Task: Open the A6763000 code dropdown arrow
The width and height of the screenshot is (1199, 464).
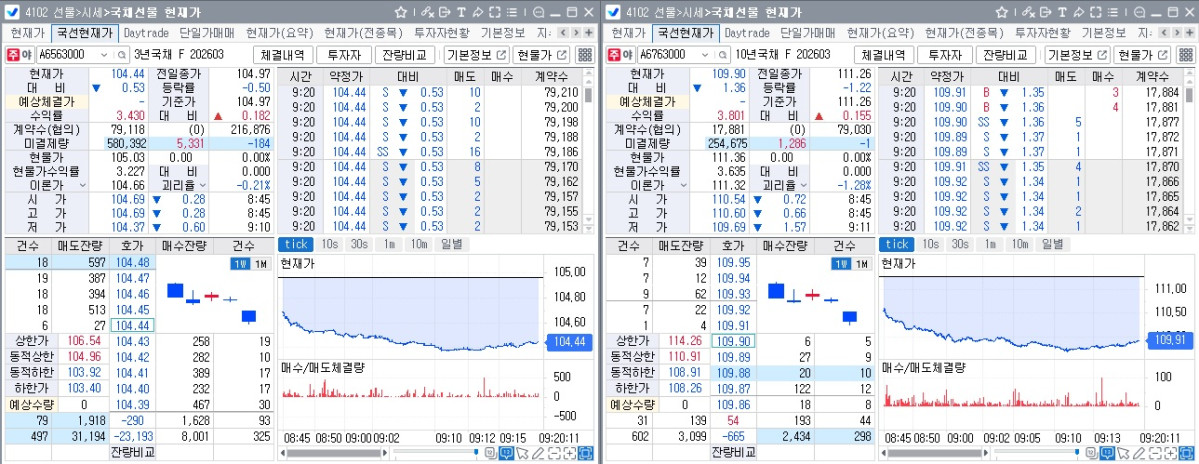Action: point(705,55)
